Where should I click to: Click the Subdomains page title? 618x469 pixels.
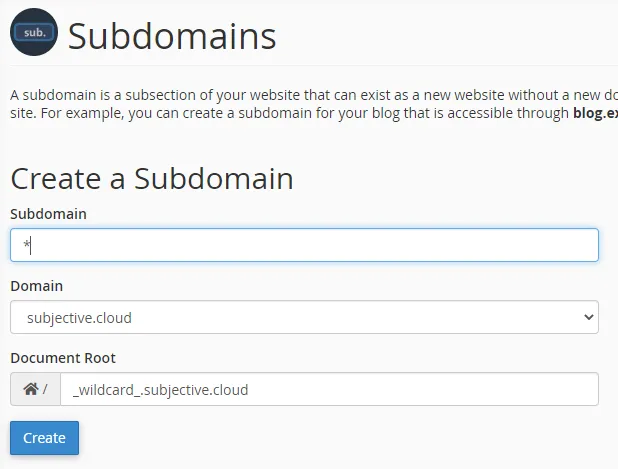pyautogui.click(x=171, y=37)
